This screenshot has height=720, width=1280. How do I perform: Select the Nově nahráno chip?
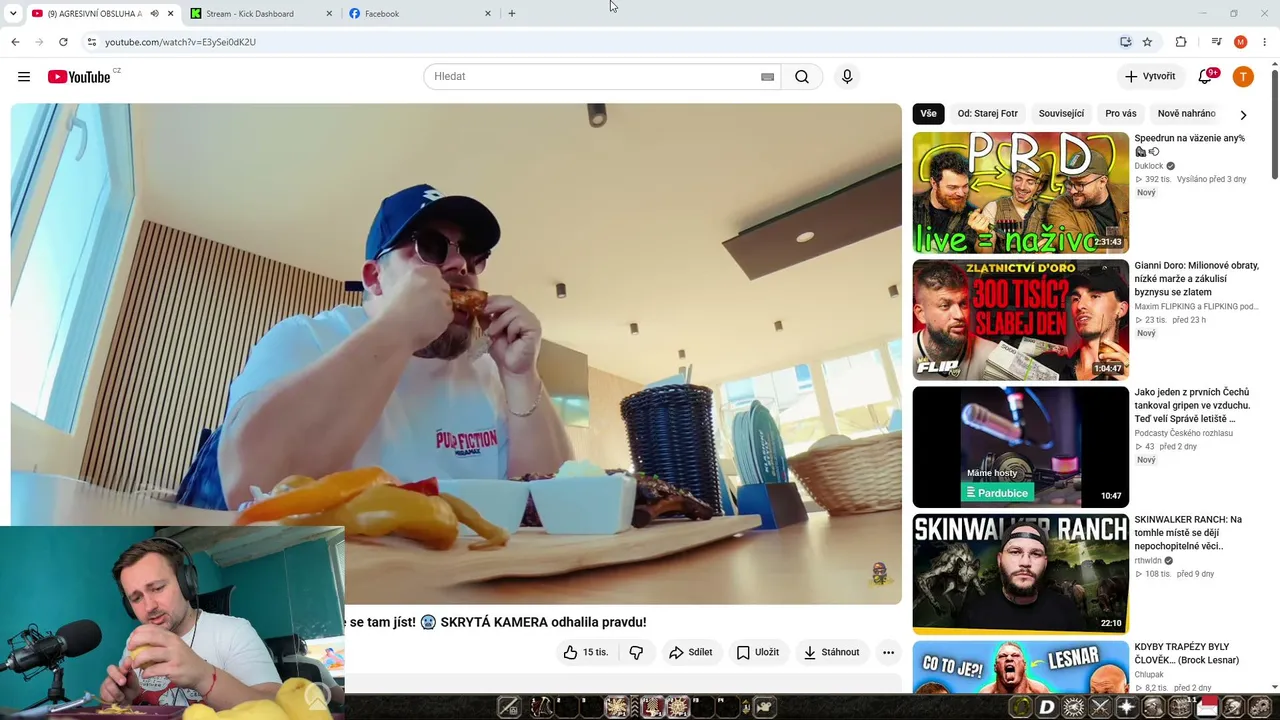(x=1186, y=114)
